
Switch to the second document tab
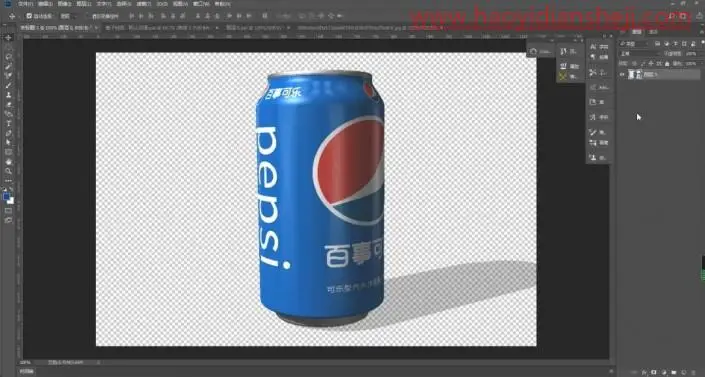click(157, 27)
